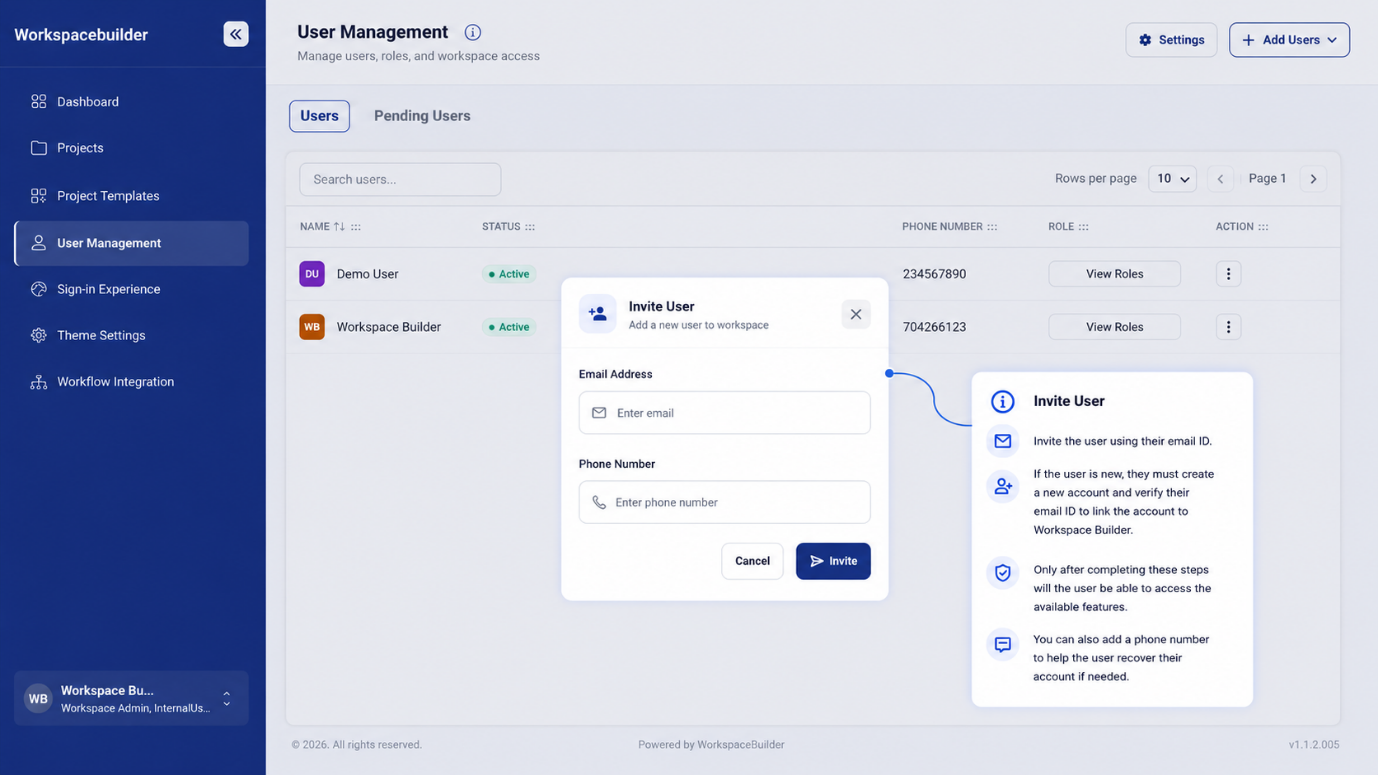
Task: Click the Workspace Builder name in the table
Action: (x=389, y=327)
